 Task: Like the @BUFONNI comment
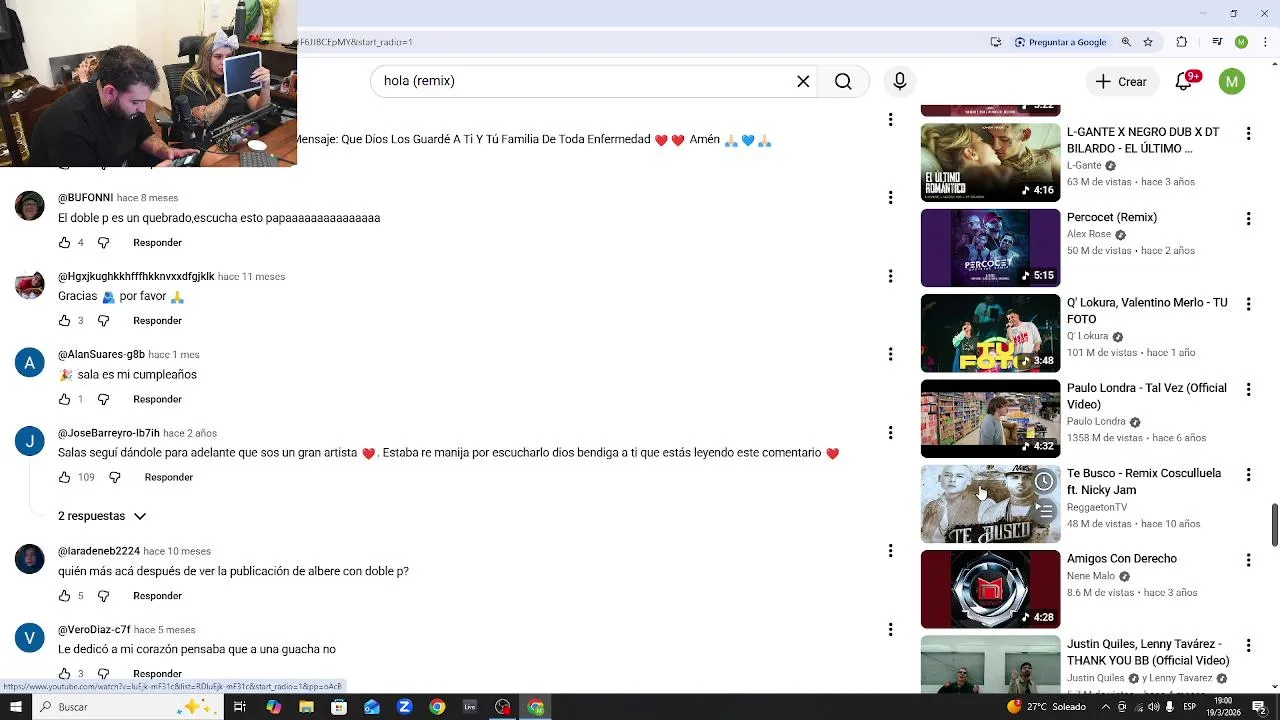click(x=64, y=243)
